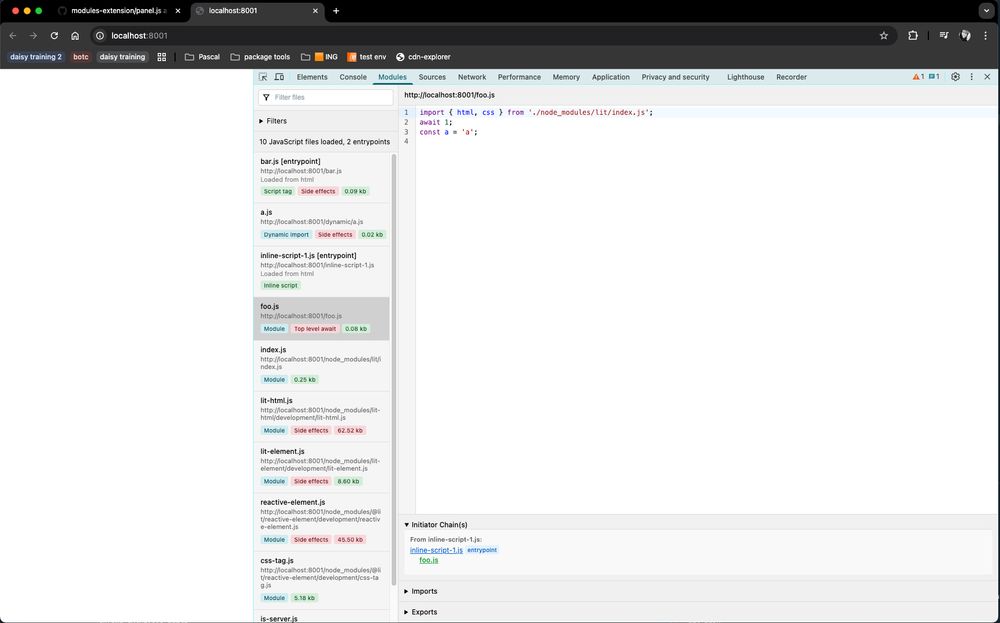The width and height of the screenshot is (1000, 623).
Task: Open DevTools settings gear
Action: pyautogui.click(x=955, y=77)
